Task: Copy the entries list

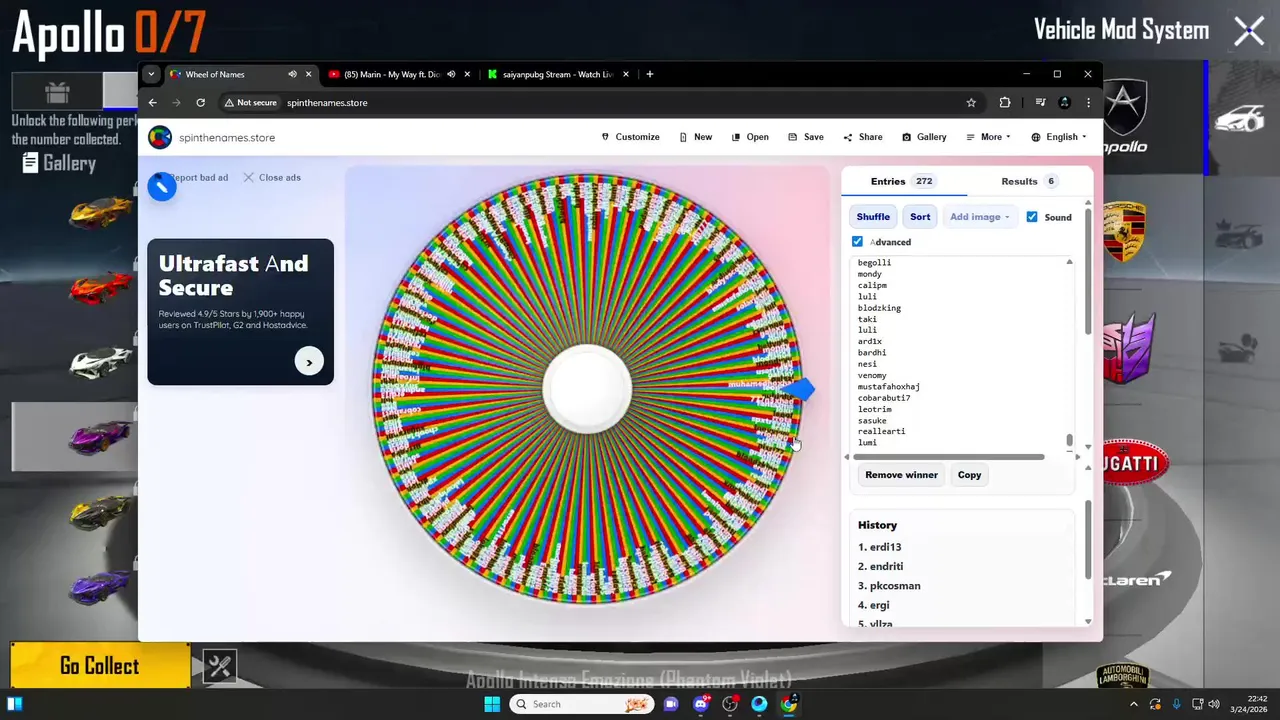Action: 969,475
